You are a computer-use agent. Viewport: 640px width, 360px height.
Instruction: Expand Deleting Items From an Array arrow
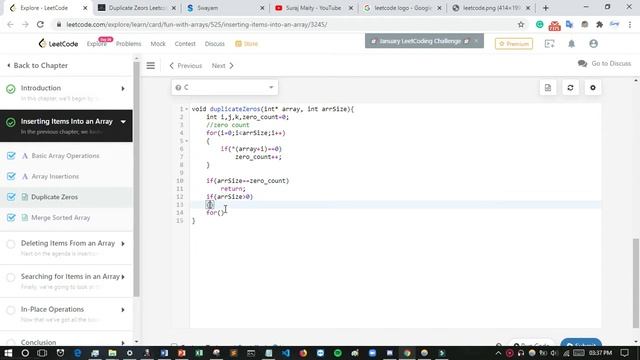123,244
